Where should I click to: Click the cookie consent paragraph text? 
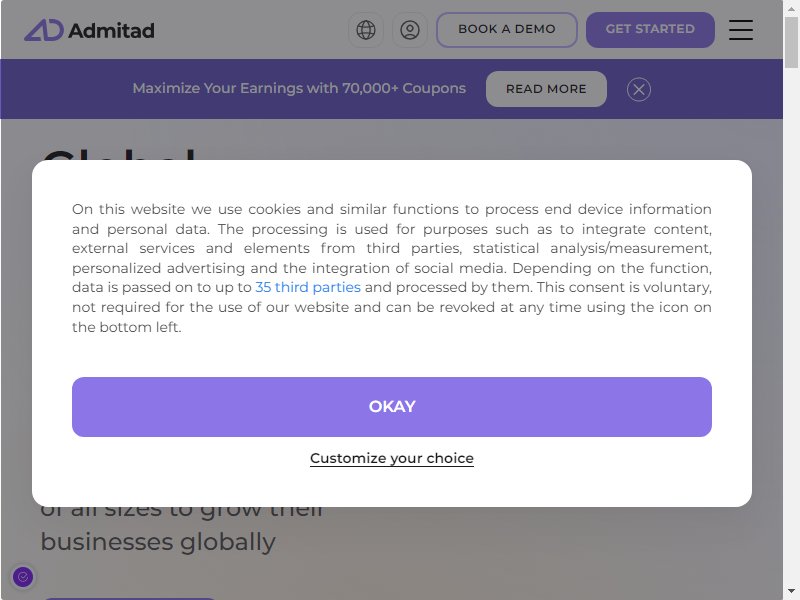click(392, 268)
